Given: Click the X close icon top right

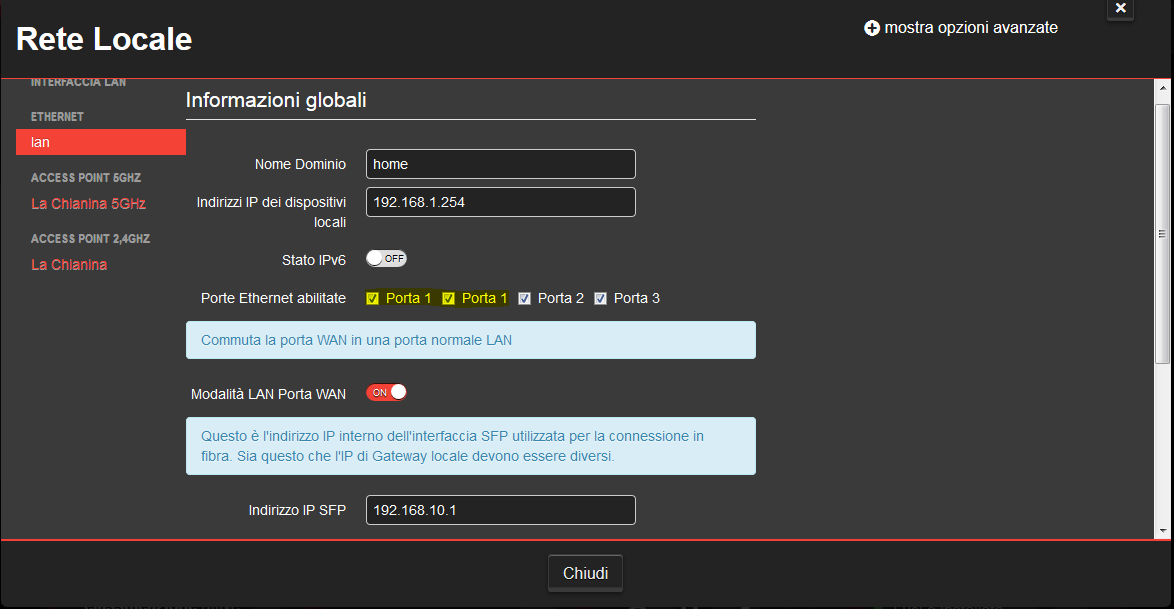Looking at the screenshot, I should click(1120, 10).
